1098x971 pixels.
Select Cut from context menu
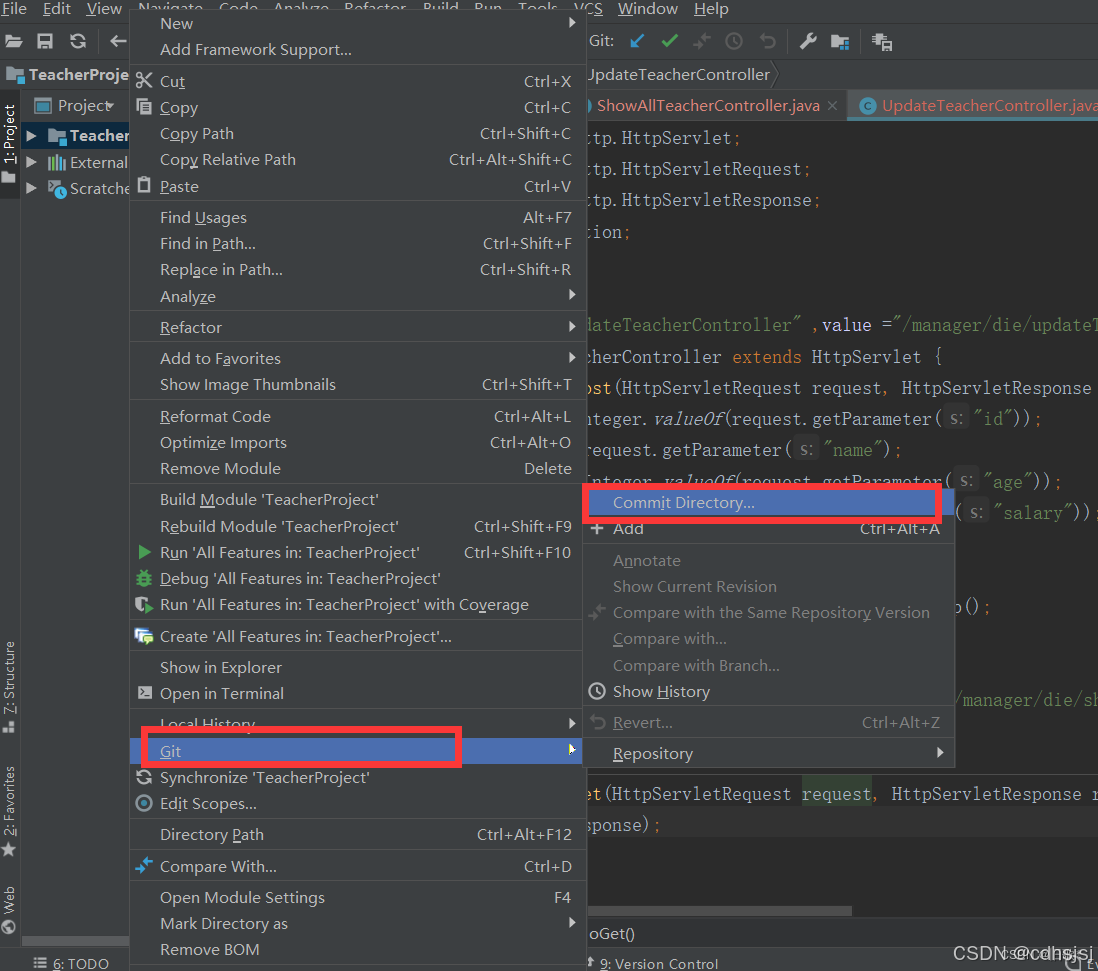click(x=357, y=81)
